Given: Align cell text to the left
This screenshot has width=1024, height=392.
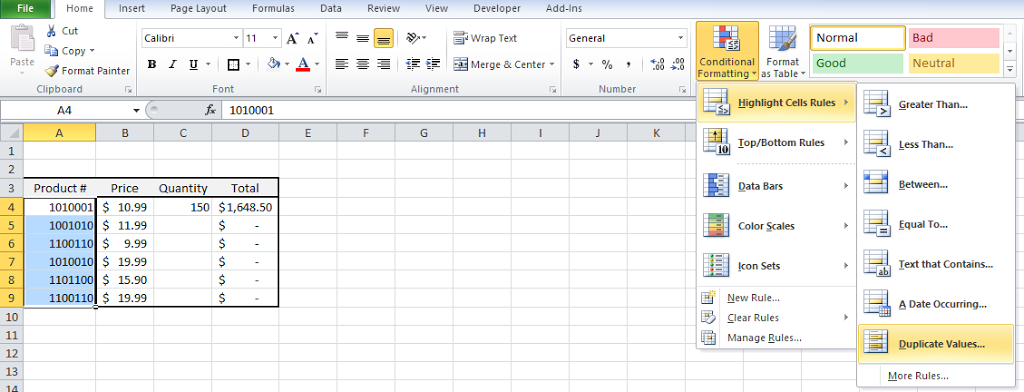Looking at the screenshot, I should pyautogui.click(x=342, y=64).
